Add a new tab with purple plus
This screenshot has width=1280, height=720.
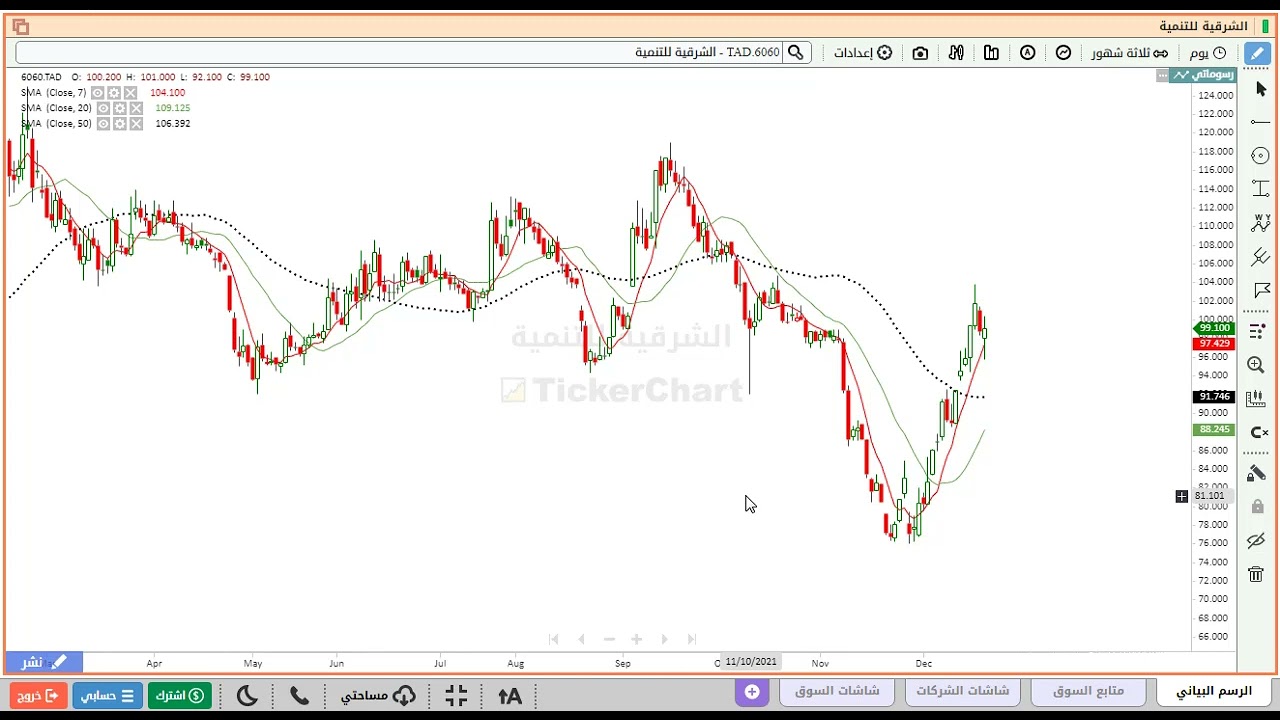coord(752,691)
